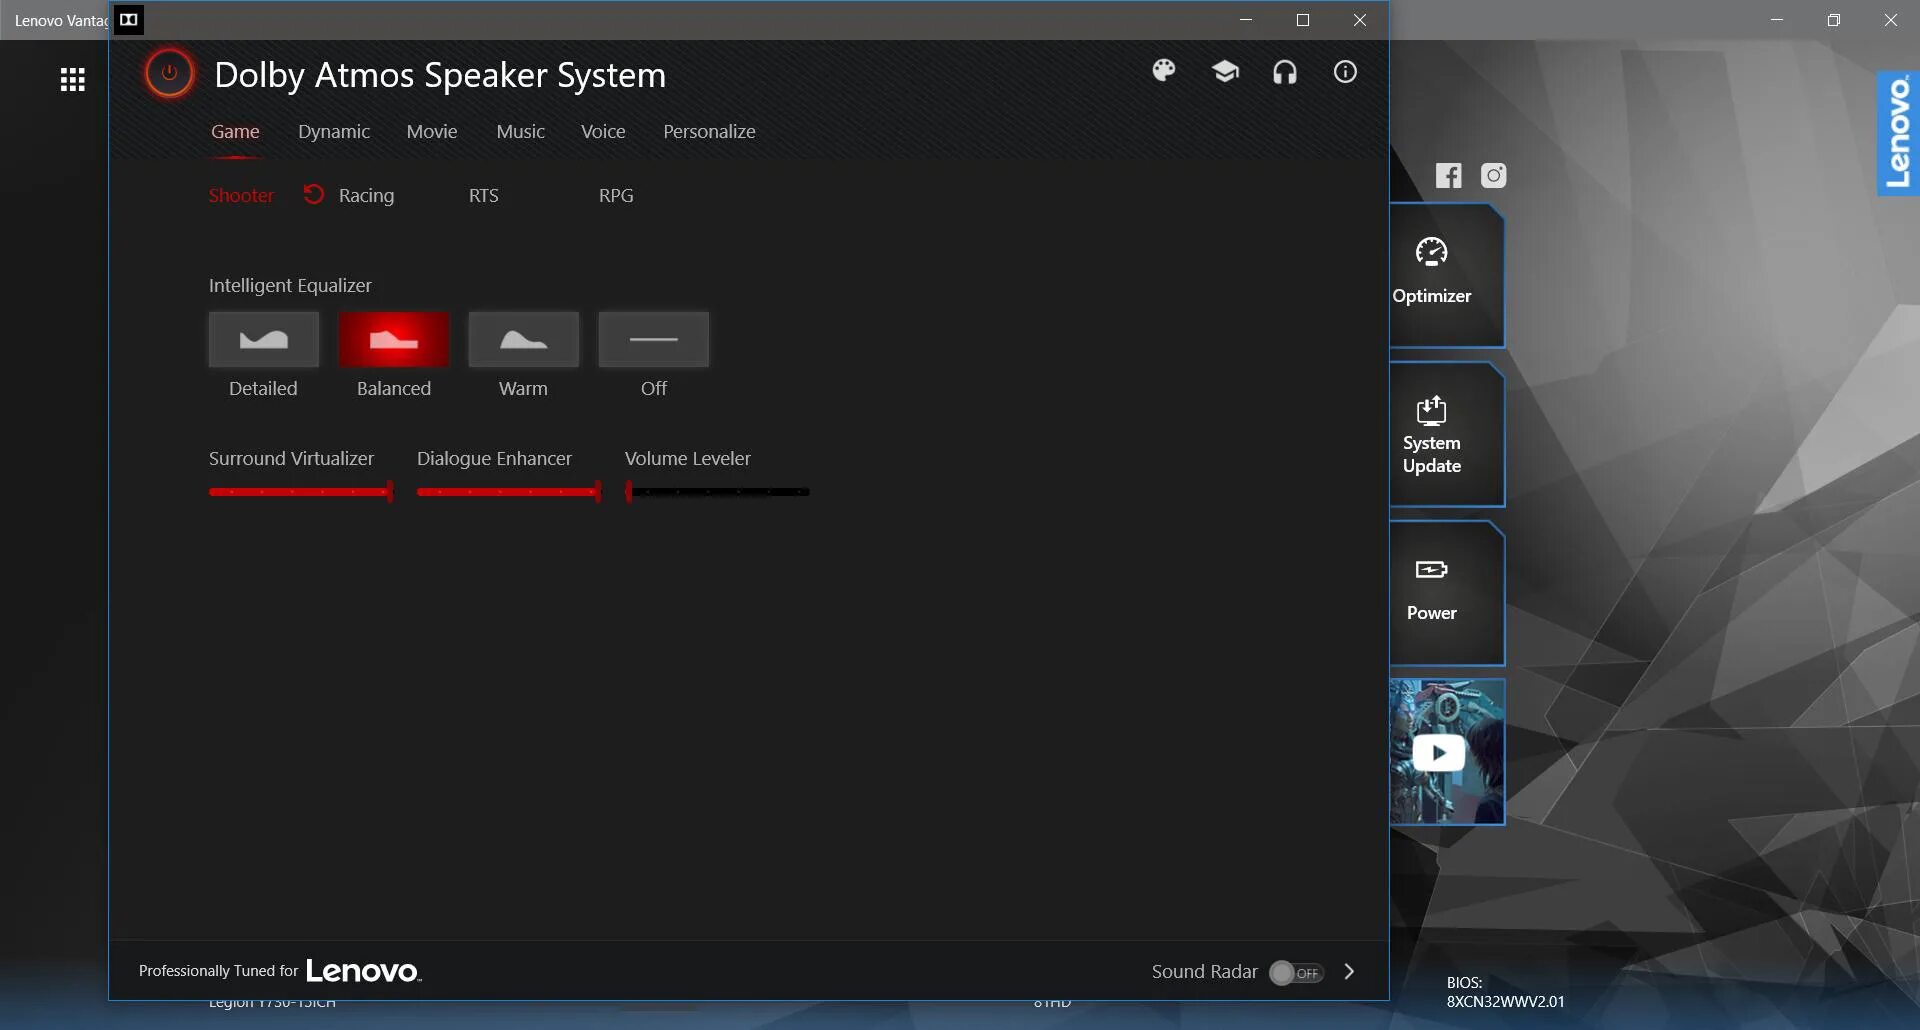The height and width of the screenshot is (1030, 1920).
Task: Adjust the Volume Leveler slider
Action: pyautogui.click(x=717, y=492)
